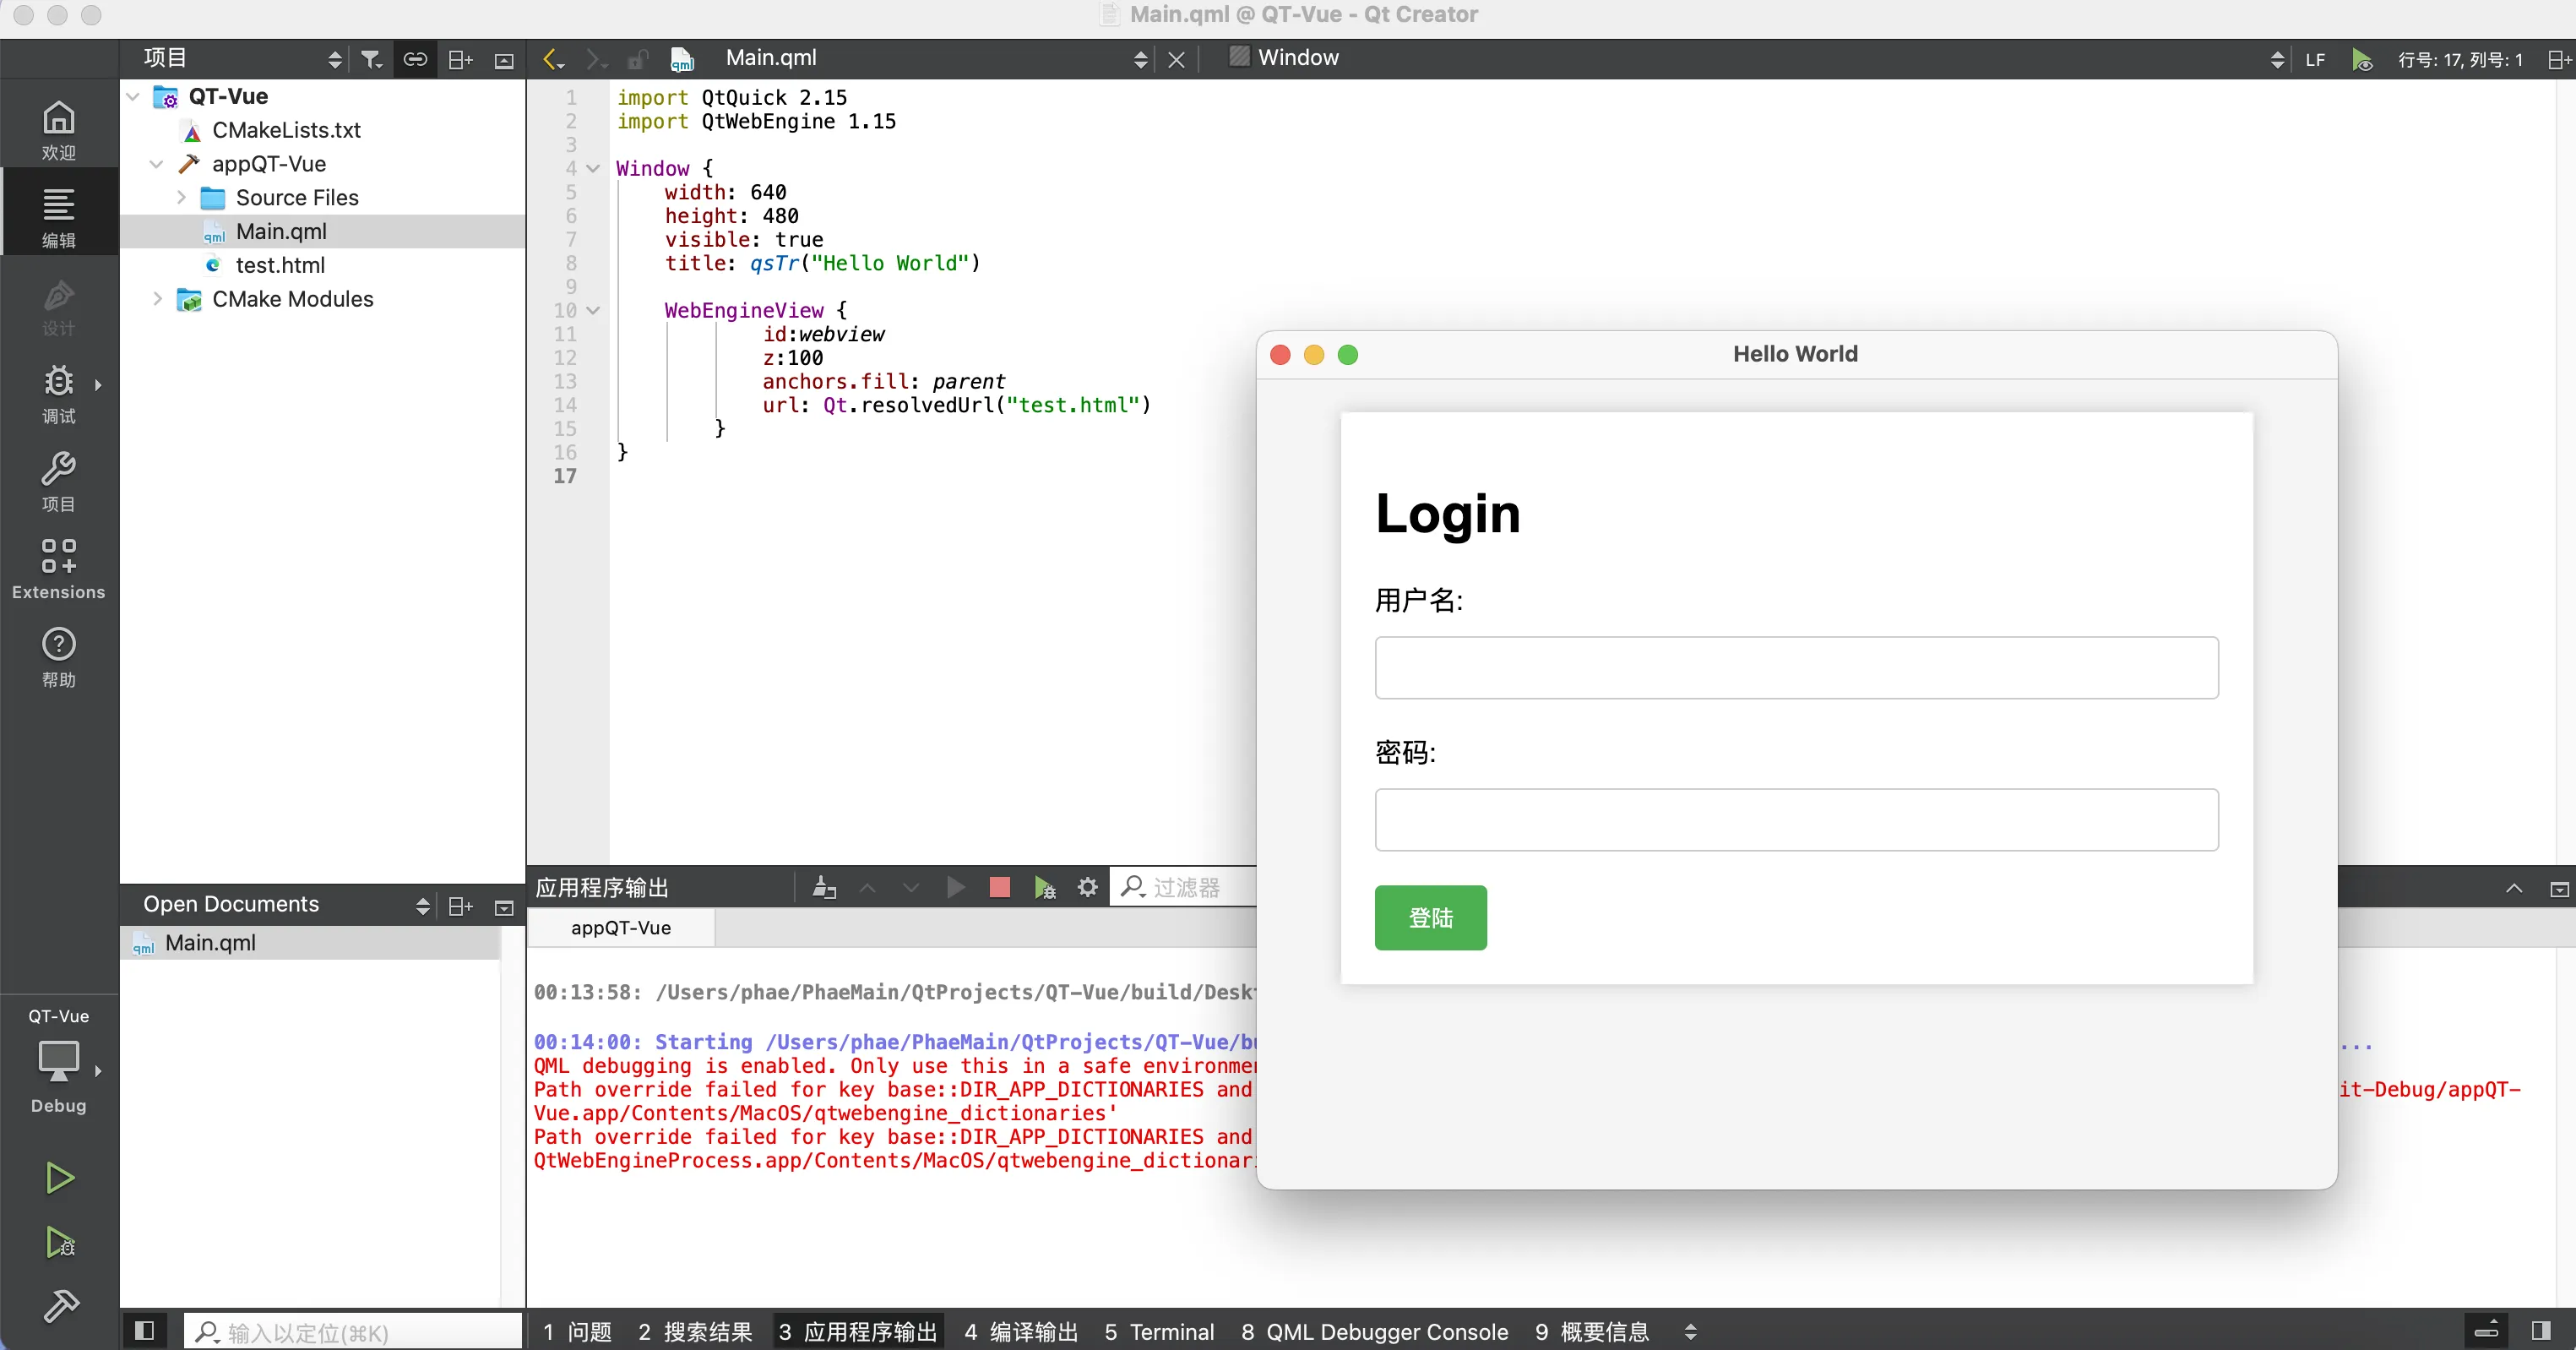The height and width of the screenshot is (1350, 2576).
Task: Toggle the file read-only lock icon
Action: coord(638,60)
